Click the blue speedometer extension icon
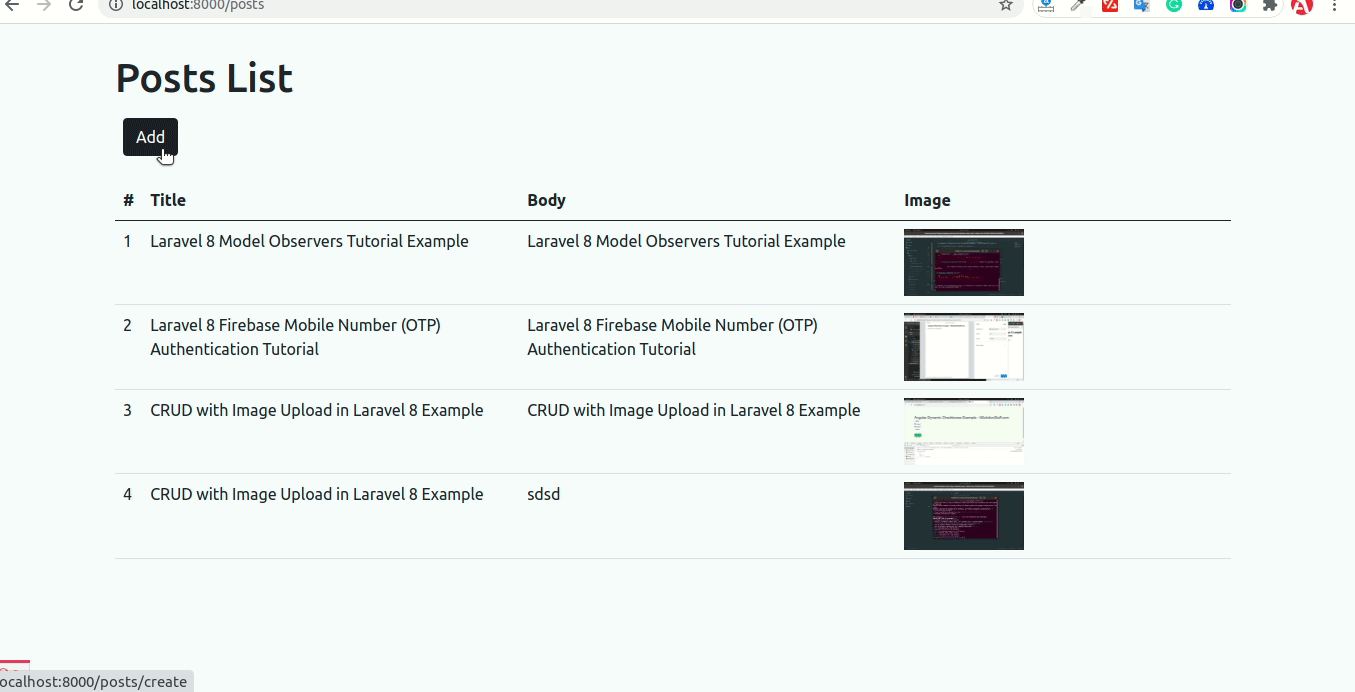Viewport: 1355px width, 692px height. (x=1205, y=7)
